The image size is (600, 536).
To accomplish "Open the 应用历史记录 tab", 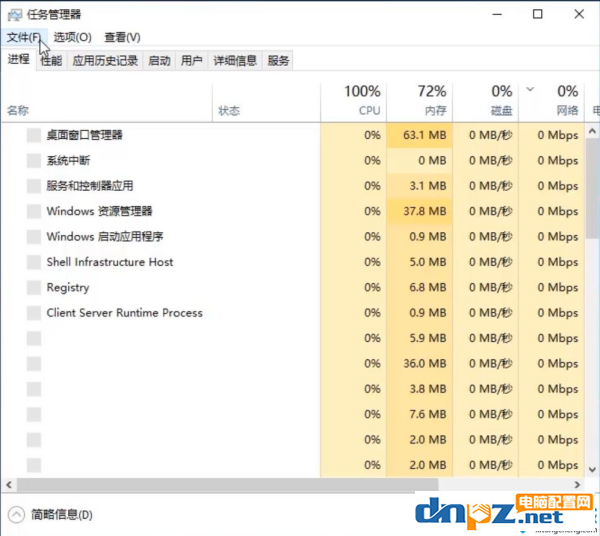I will (x=105, y=60).
